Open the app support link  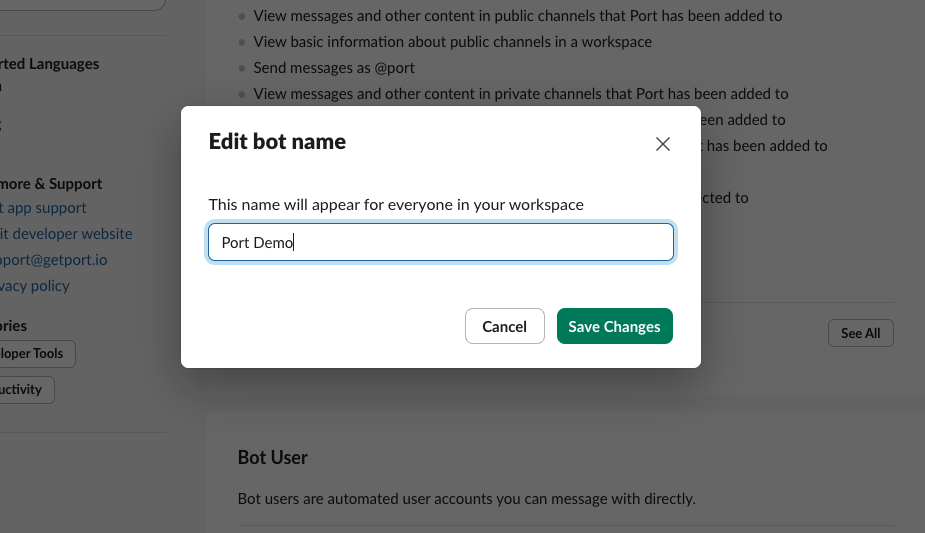pyautogui.click(x=45, y=208)
